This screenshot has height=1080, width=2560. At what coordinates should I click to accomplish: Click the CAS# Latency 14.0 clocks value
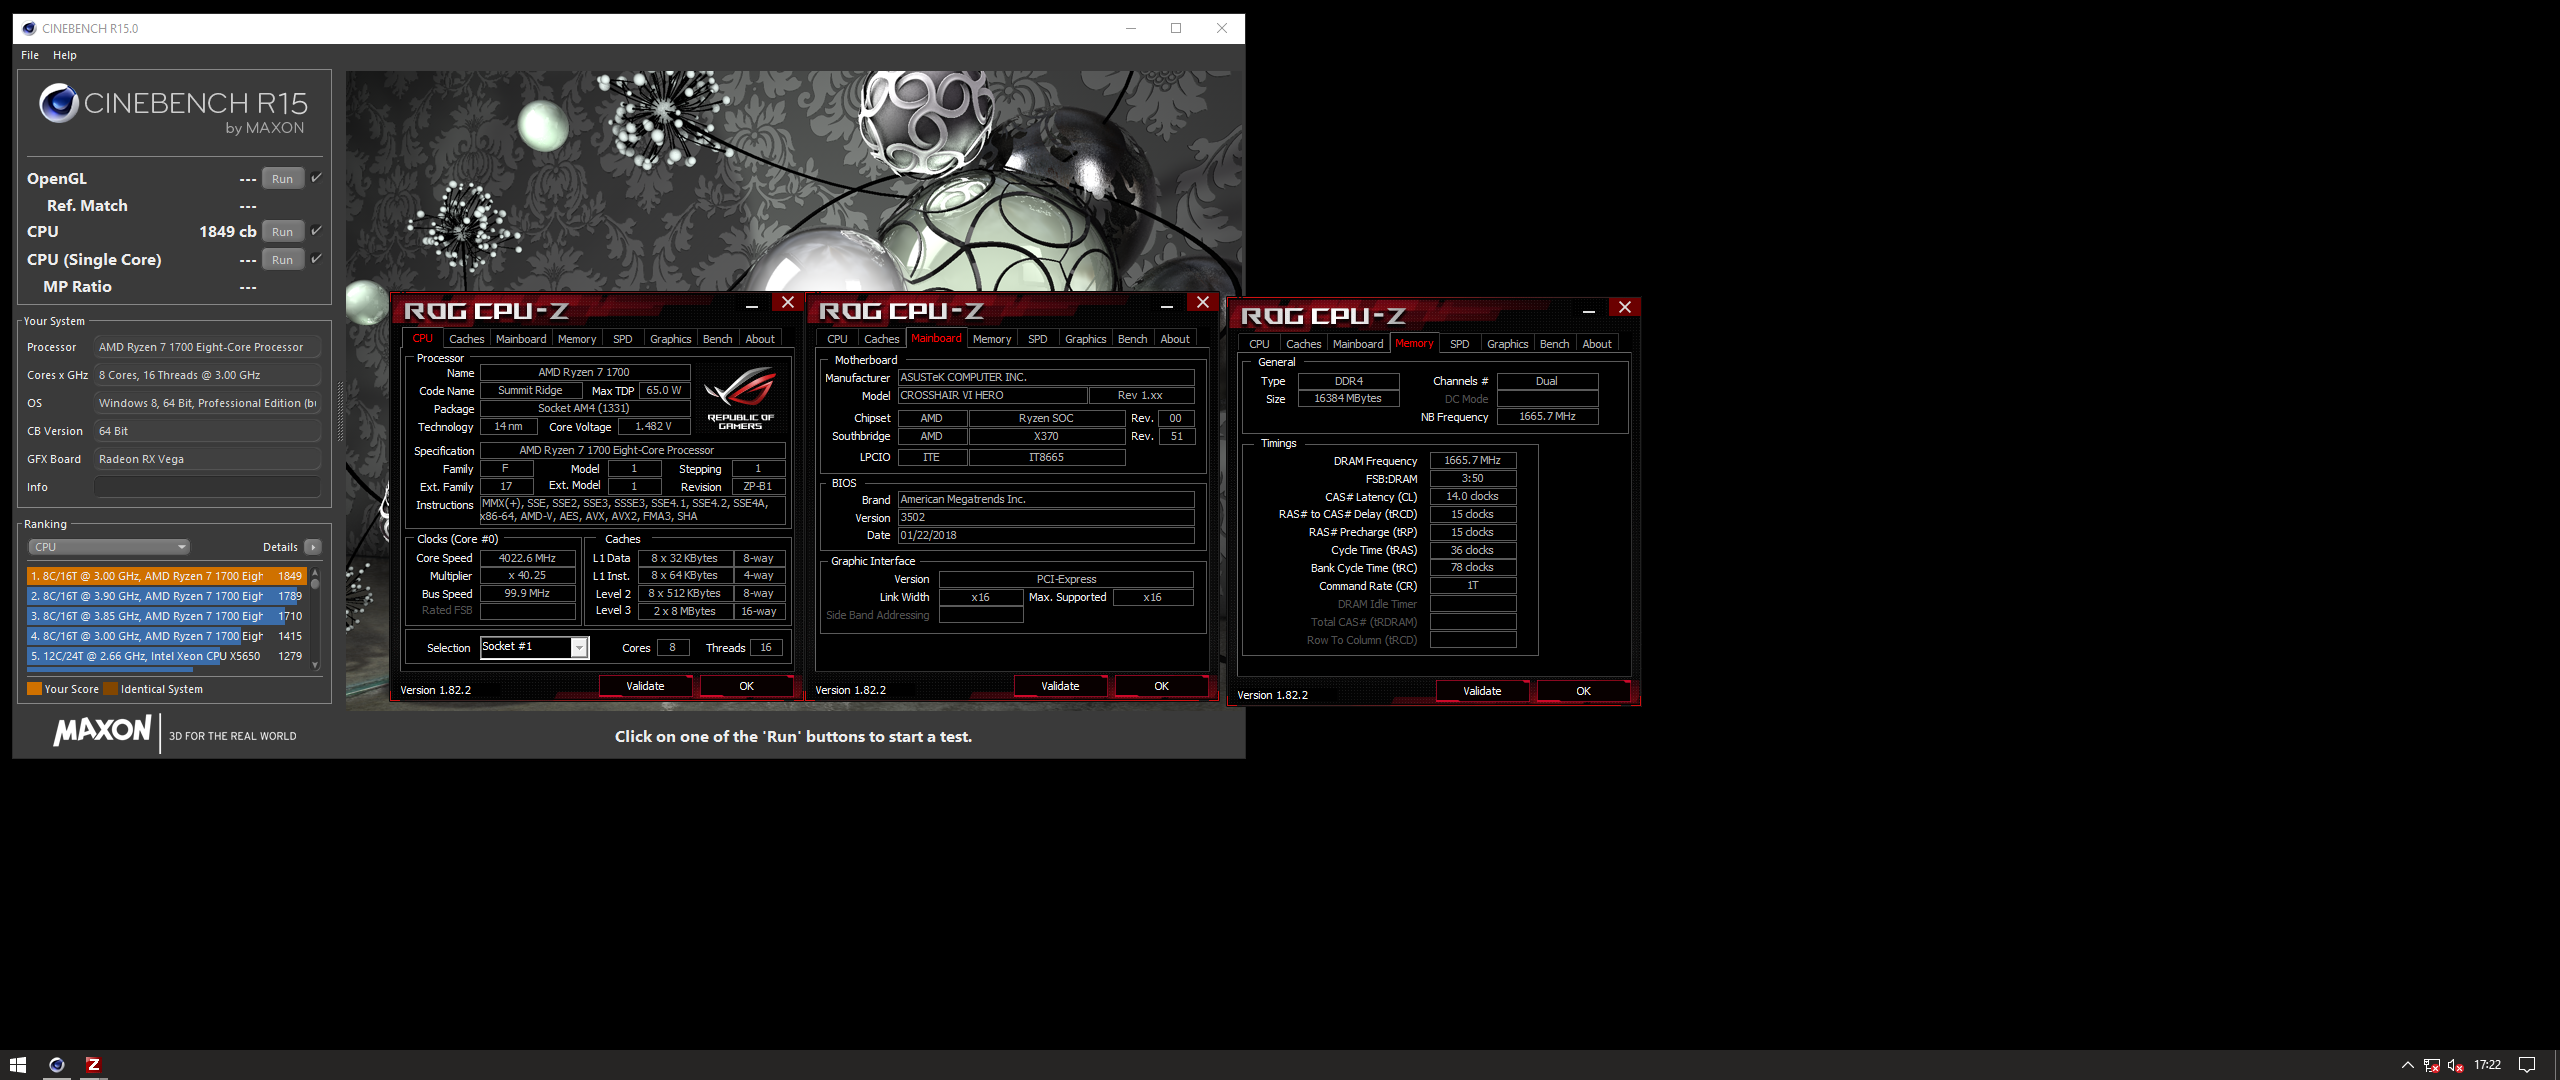(1472, 496)
